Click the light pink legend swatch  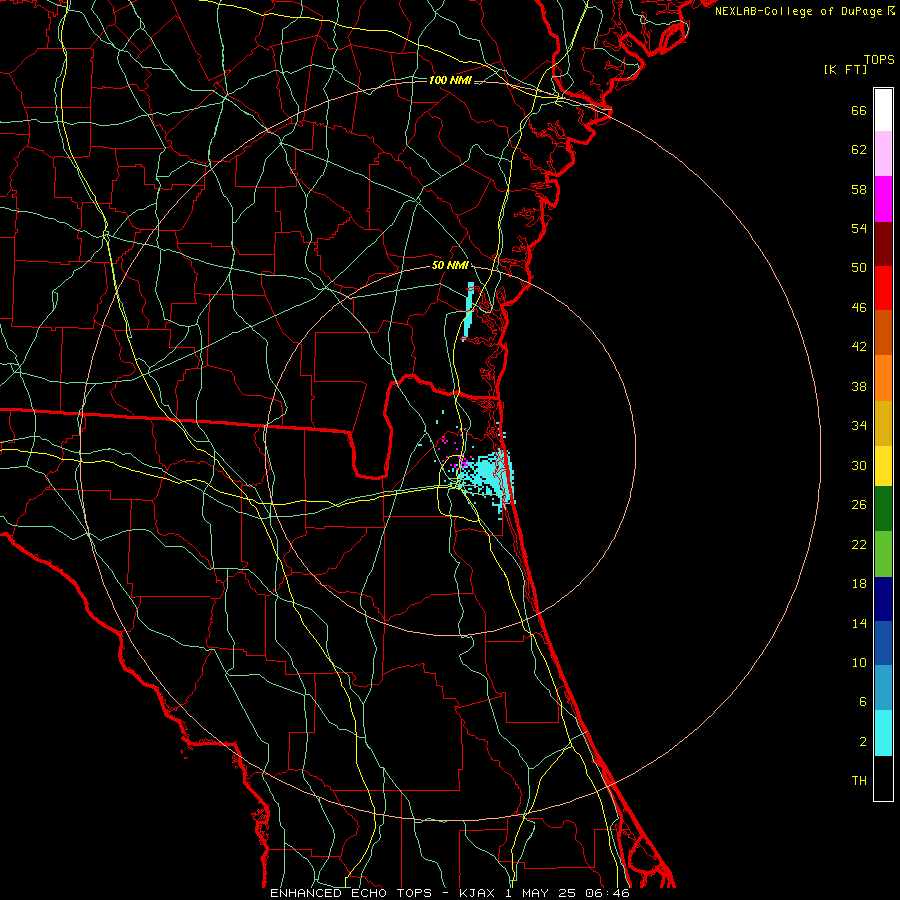click(x=883, y=154)
